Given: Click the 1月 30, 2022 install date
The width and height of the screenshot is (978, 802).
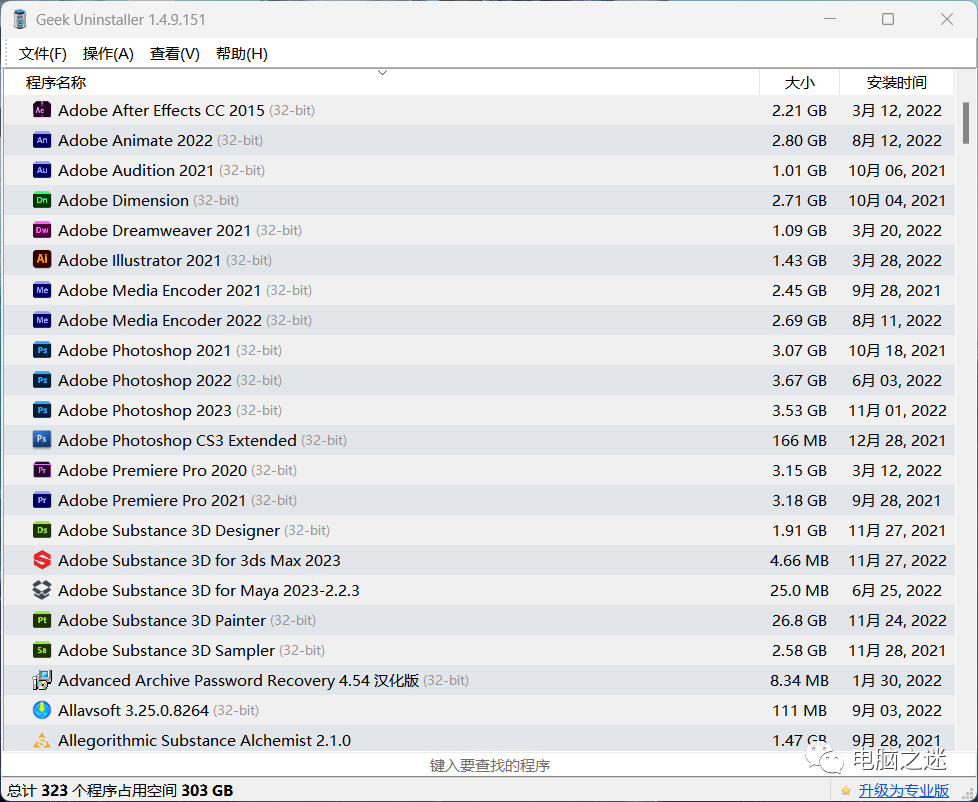Looking at the screenshot, I should click(x=897, y=680).
